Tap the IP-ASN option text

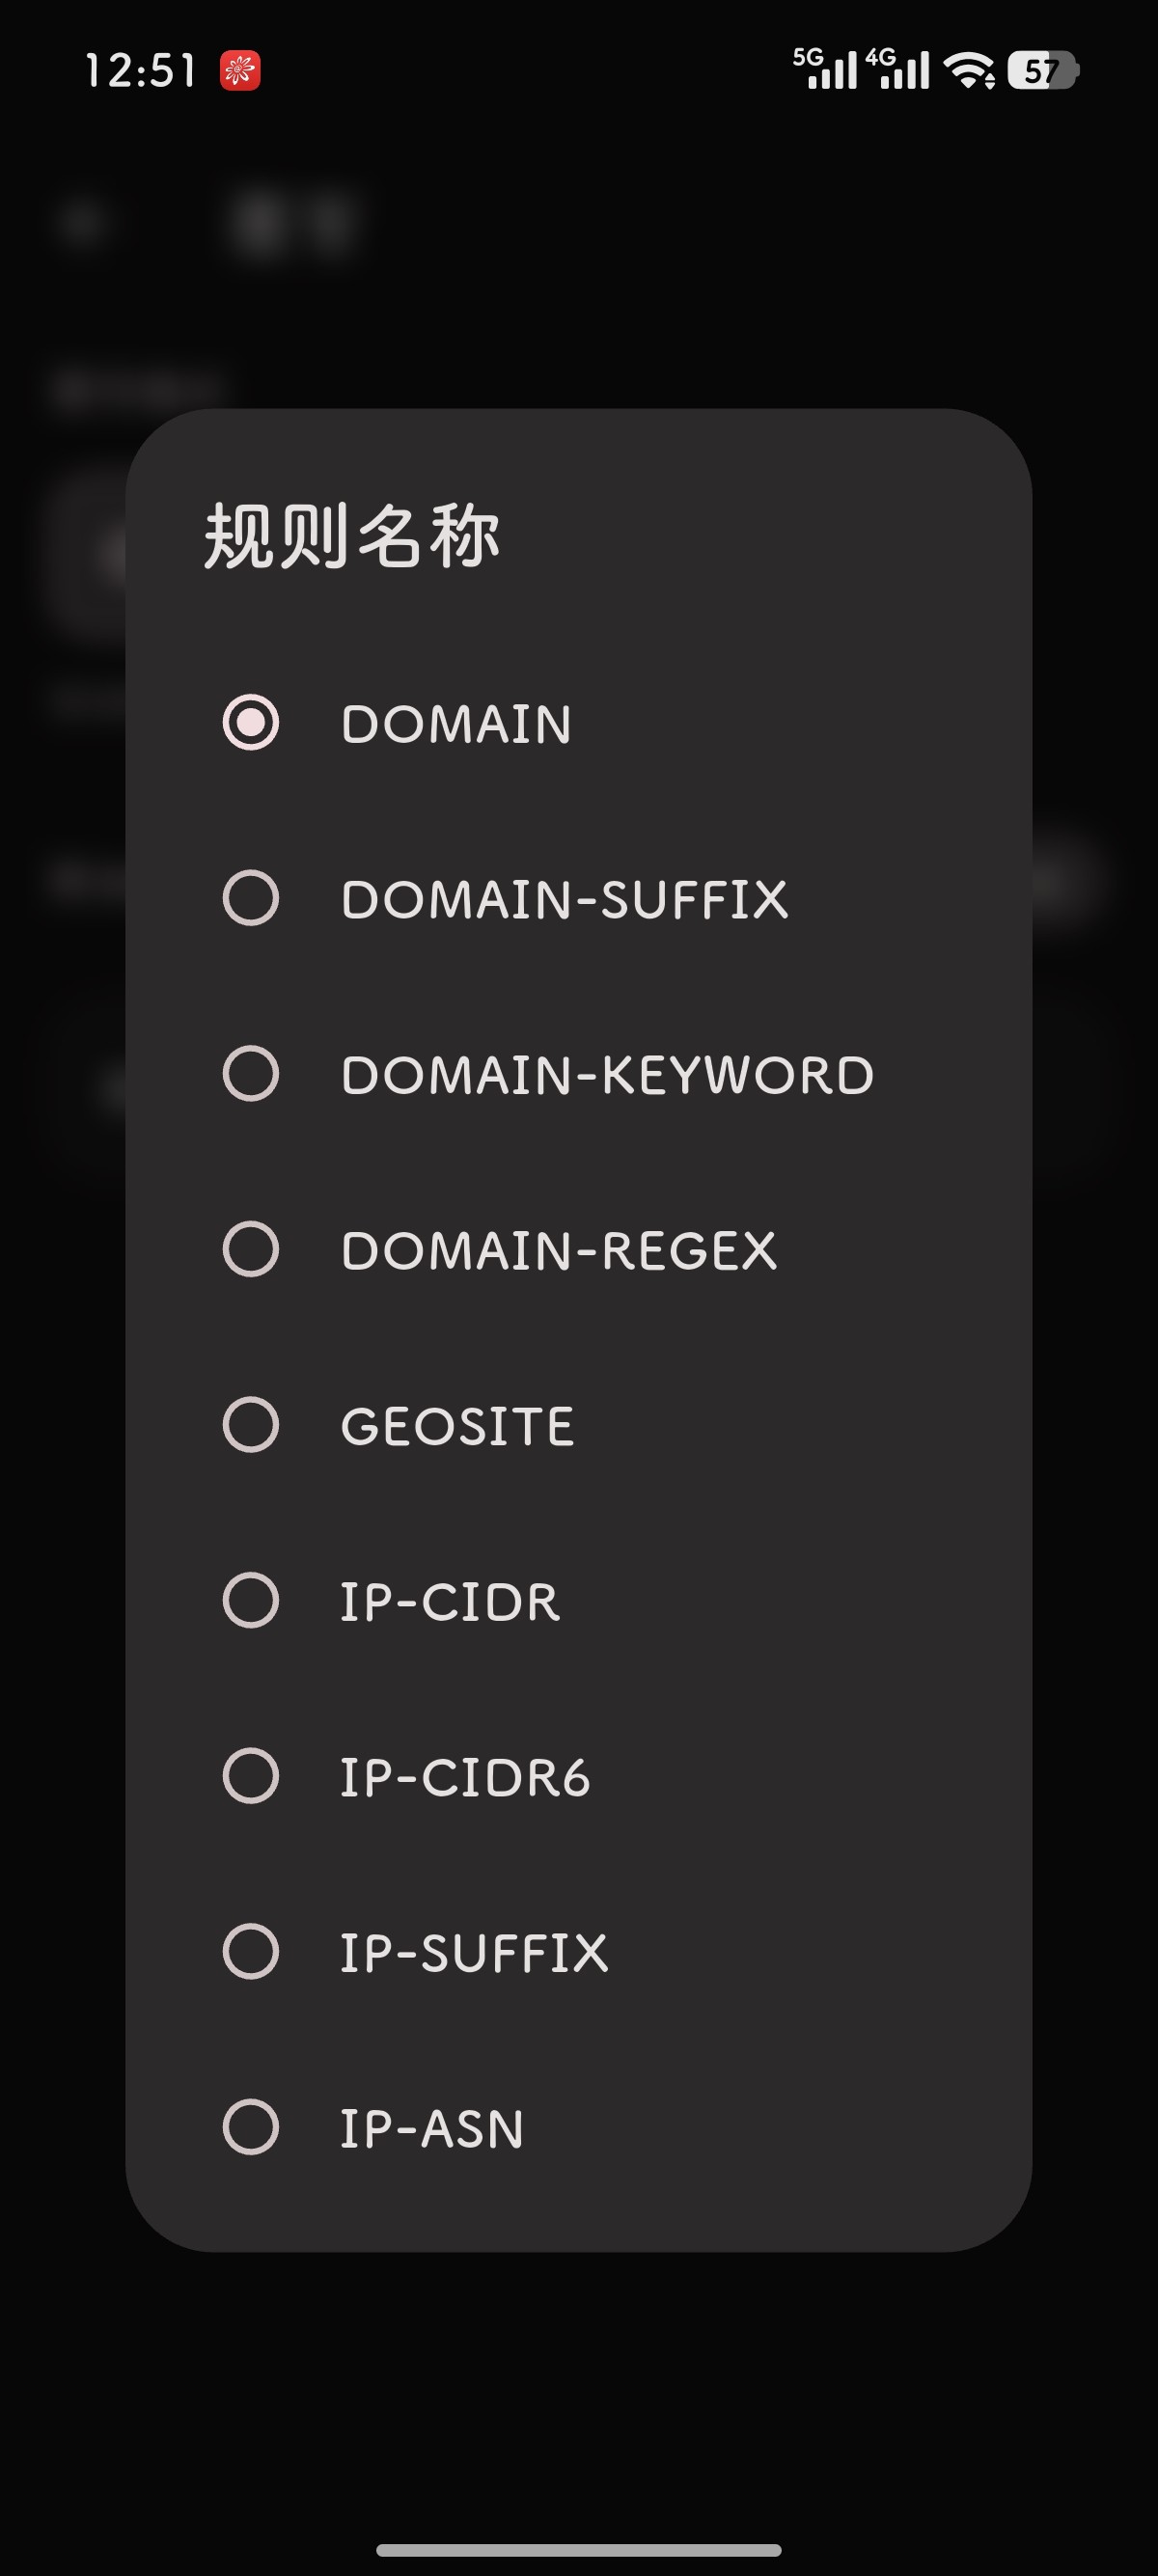pos(431,2128)
